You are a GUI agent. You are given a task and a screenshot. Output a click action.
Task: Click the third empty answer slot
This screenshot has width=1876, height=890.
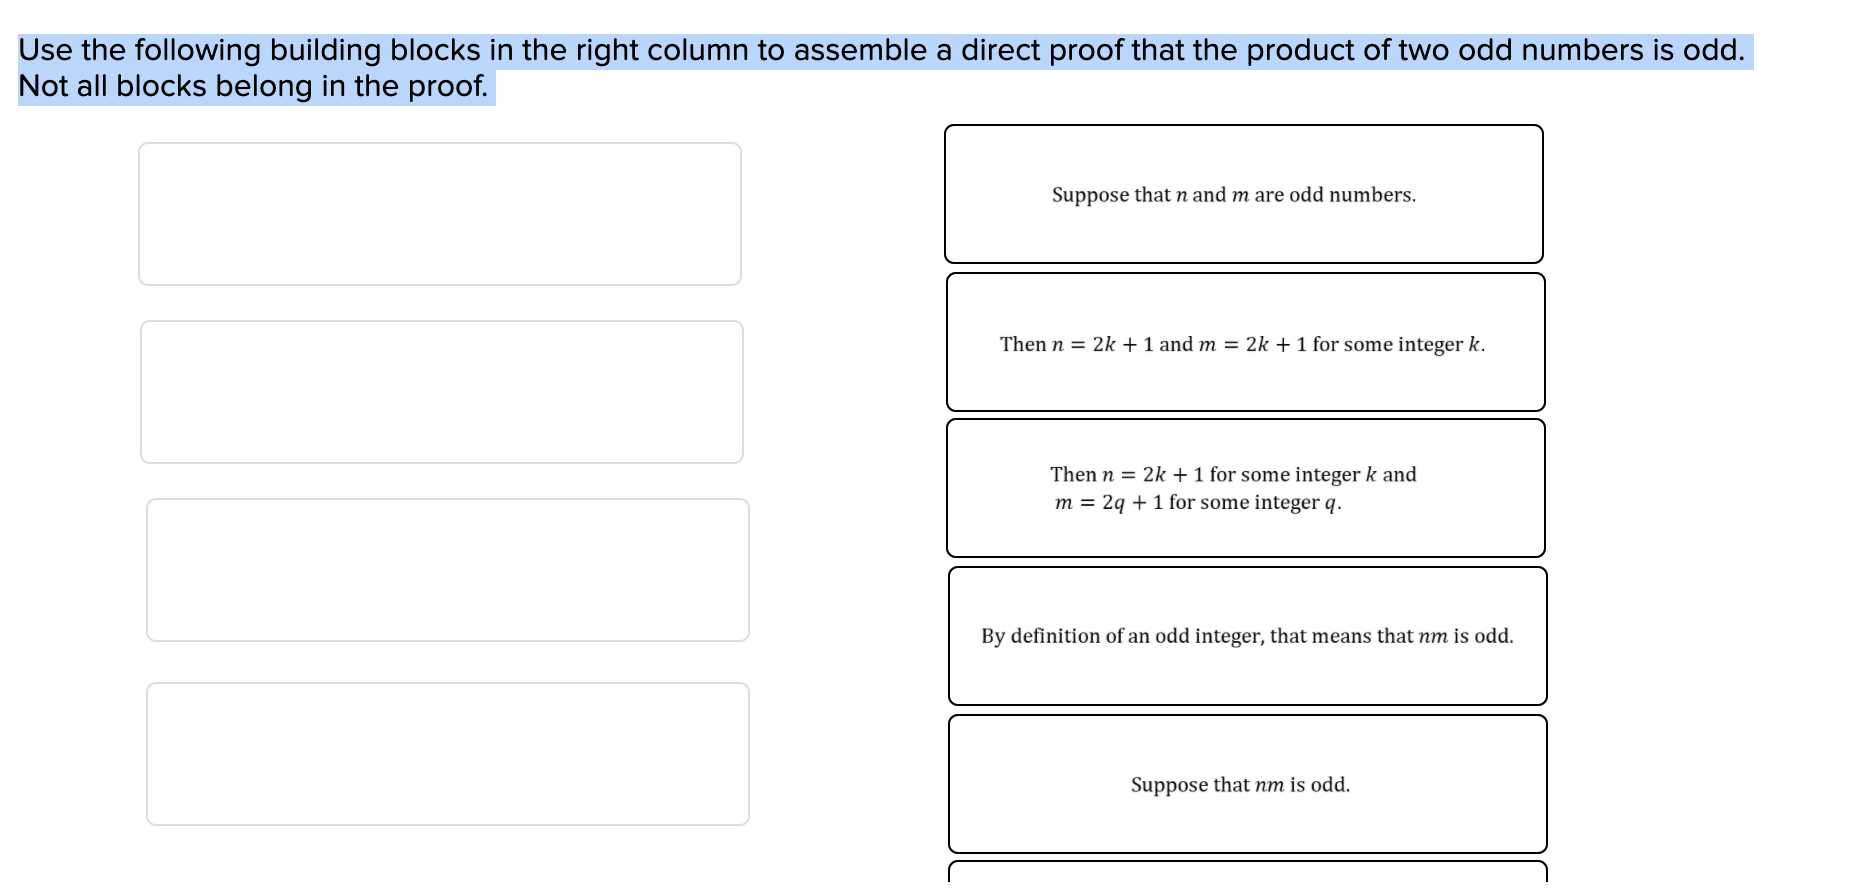coord(448,569)
